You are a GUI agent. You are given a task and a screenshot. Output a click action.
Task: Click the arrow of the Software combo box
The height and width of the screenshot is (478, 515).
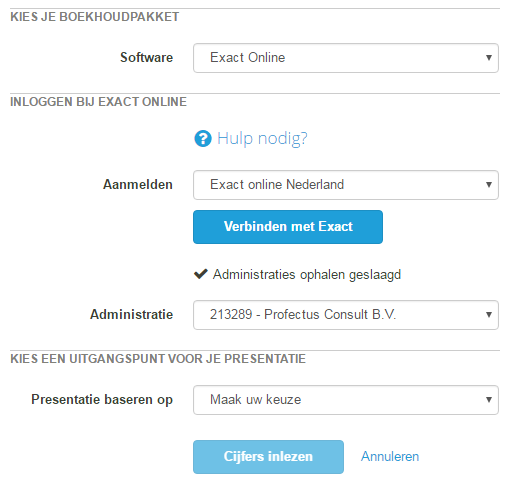[x=489, y=58]
